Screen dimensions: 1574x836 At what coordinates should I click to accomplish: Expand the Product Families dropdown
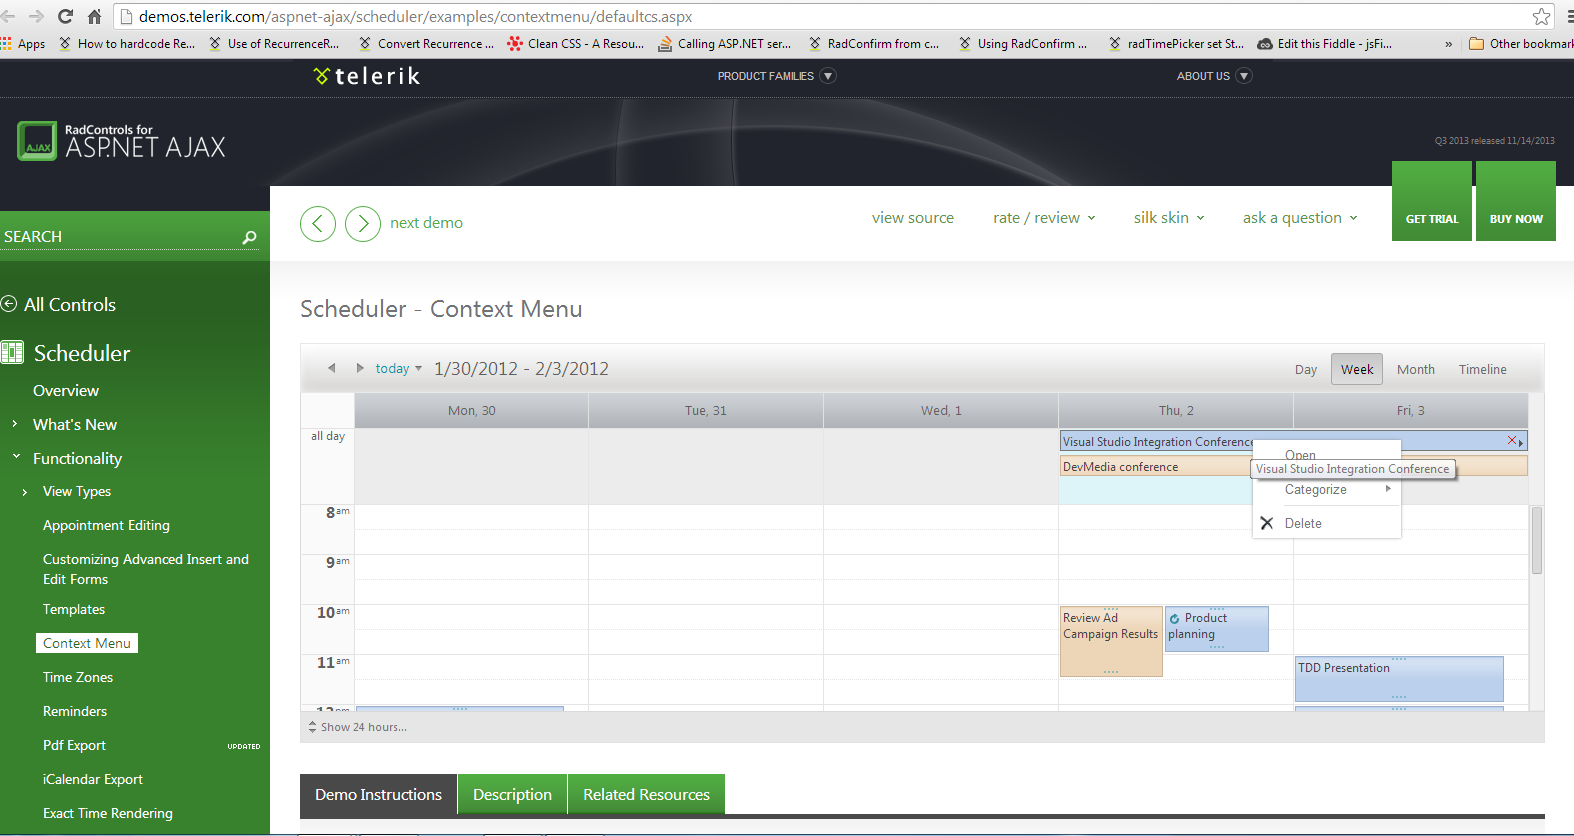coord(827,76)
